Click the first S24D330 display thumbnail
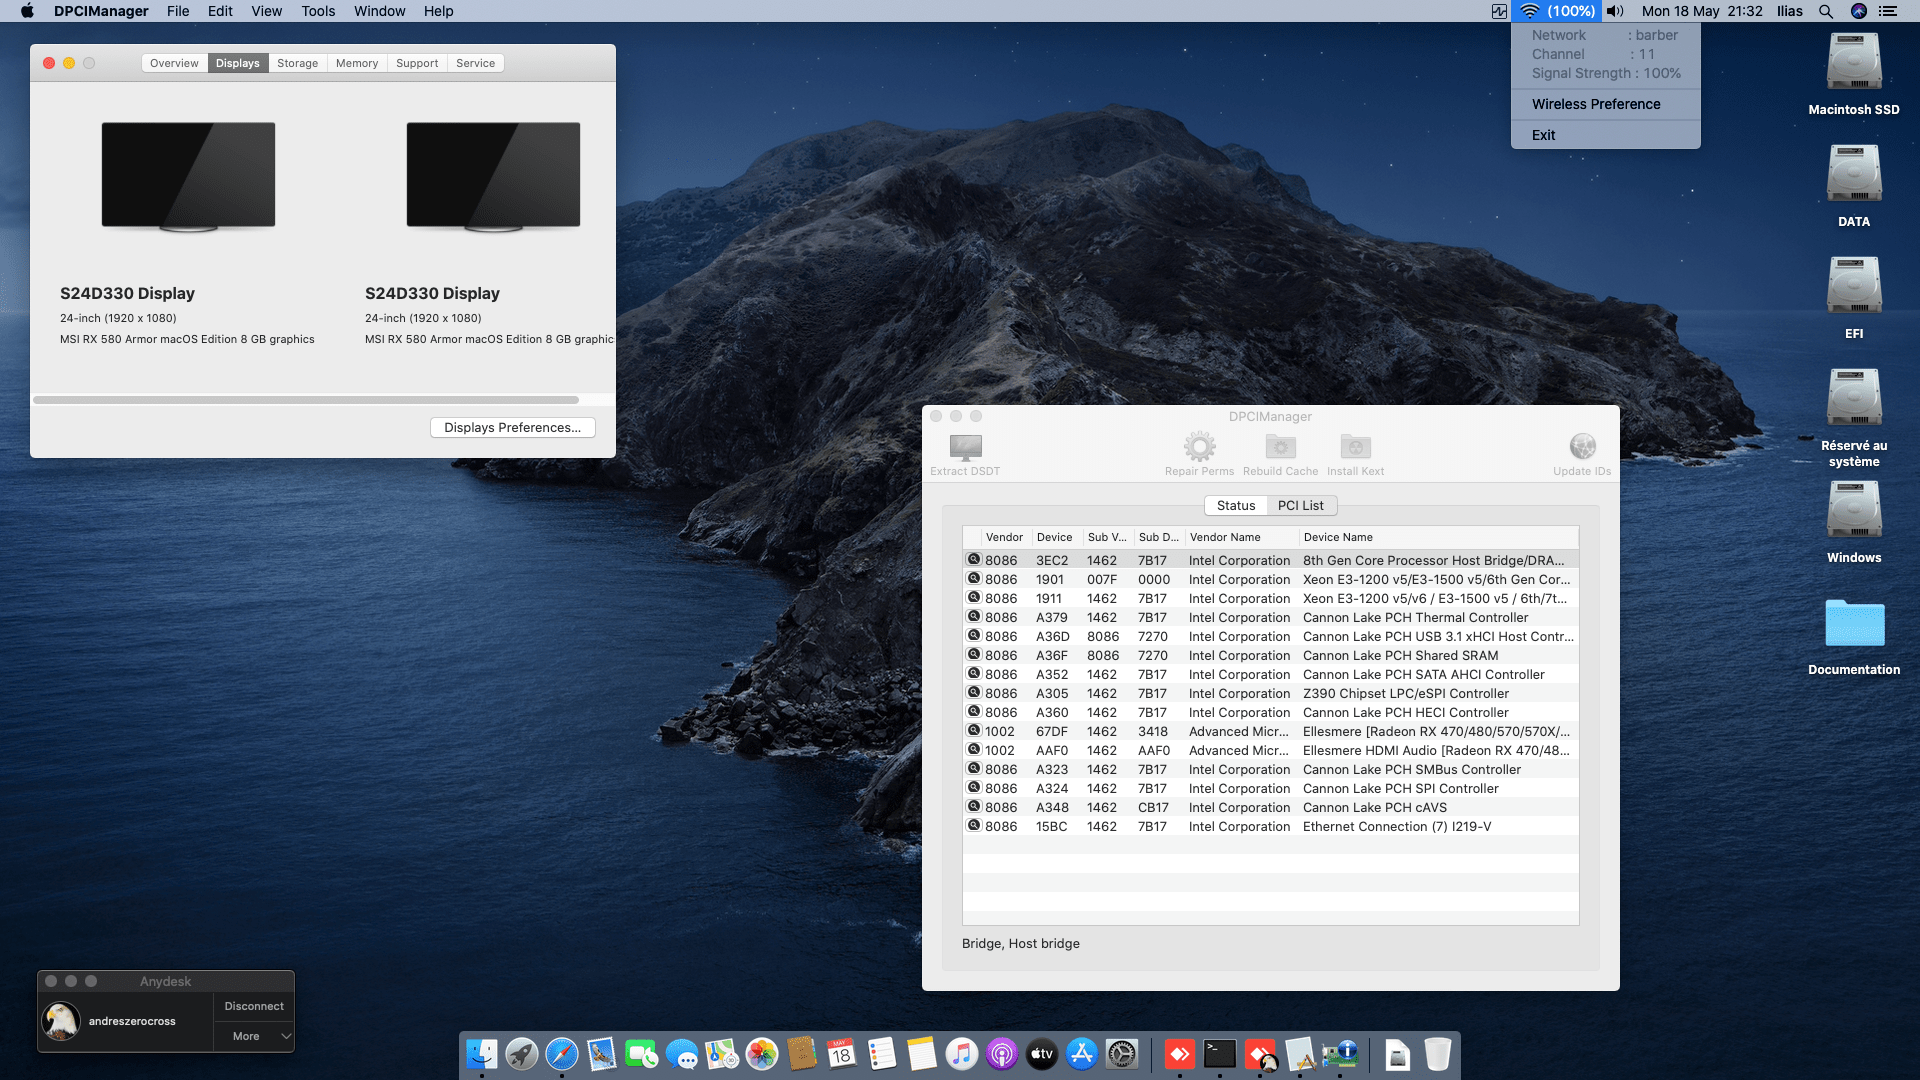 click(x=188, y=176)
